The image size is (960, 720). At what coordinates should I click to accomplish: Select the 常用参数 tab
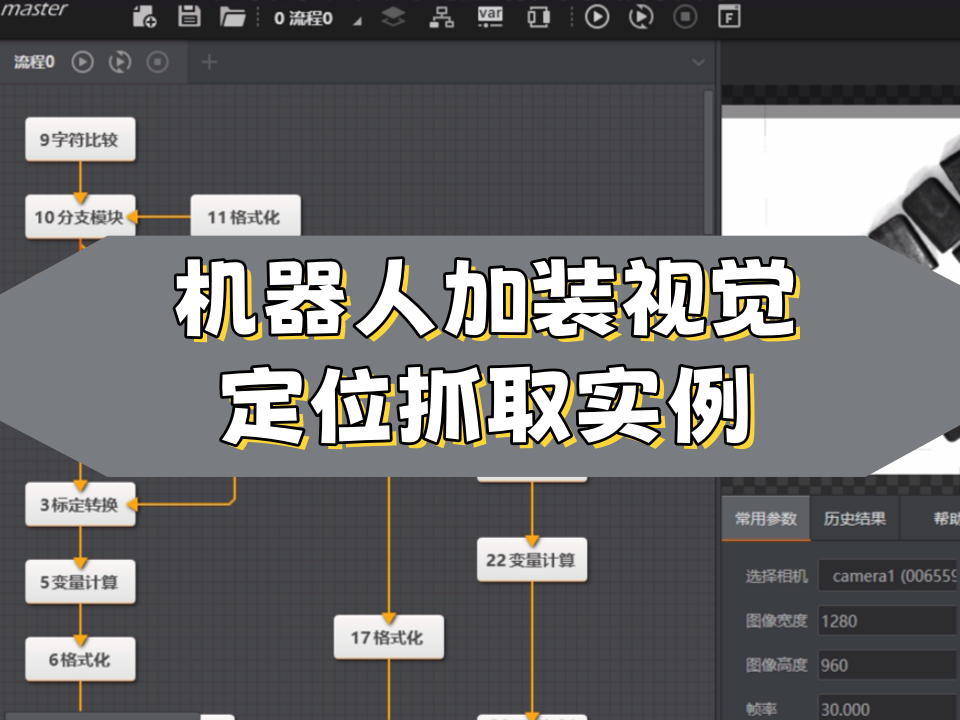coord(766,518)
